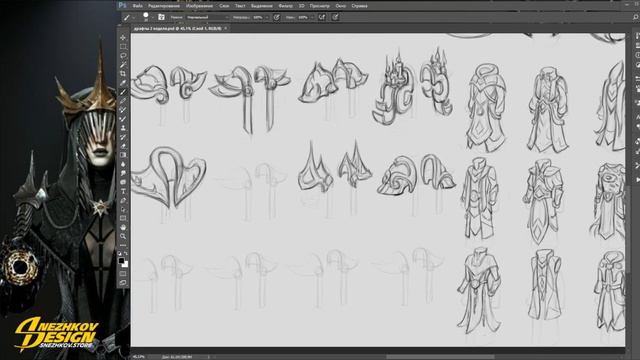The width and height of the screenshot is (640, 360).
Task: Toggle pressure-controls-opacity button
Action: pyautogui.click(x=277, y=17)
